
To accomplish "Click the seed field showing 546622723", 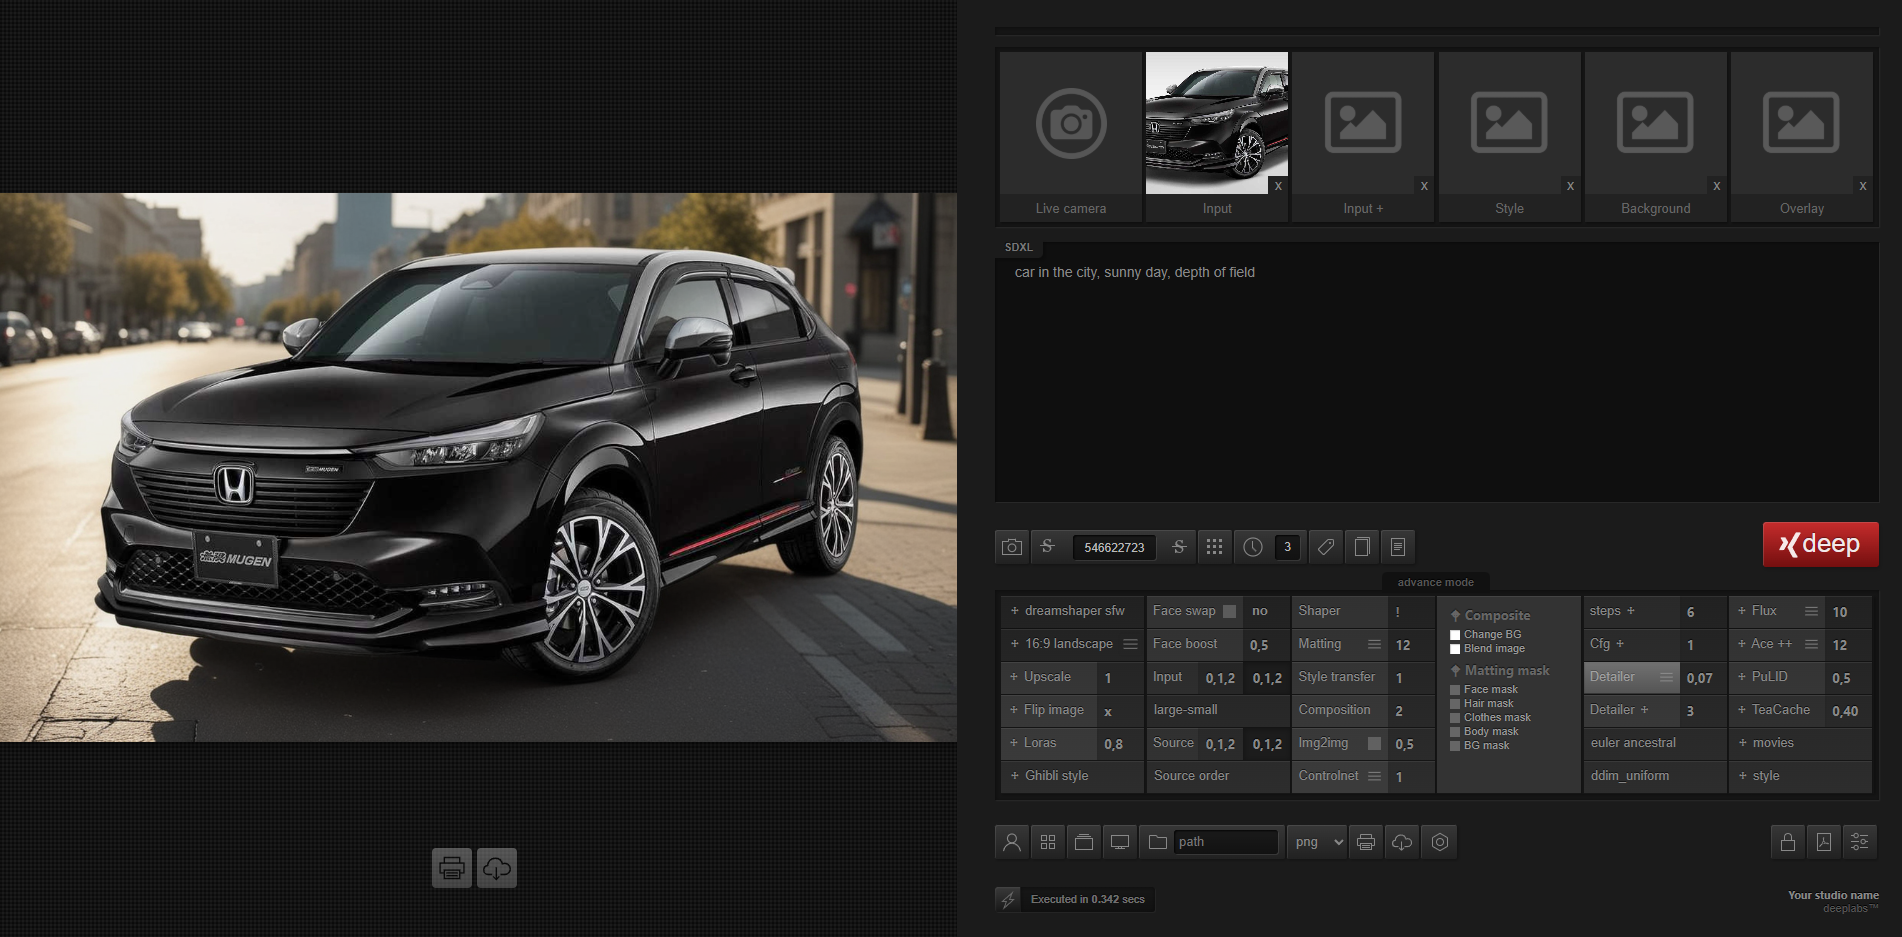I will [x=1114, y=547].
